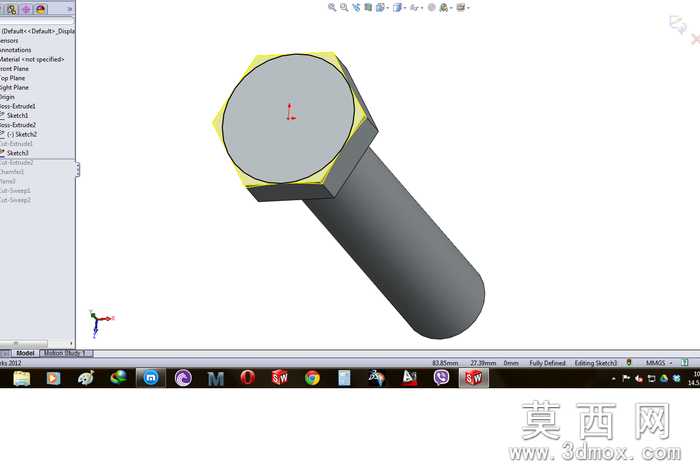Image resolution: width=700 pixels, height=465 pixels.
Task: Select the Annotations tree item
Action: [16, 50]
